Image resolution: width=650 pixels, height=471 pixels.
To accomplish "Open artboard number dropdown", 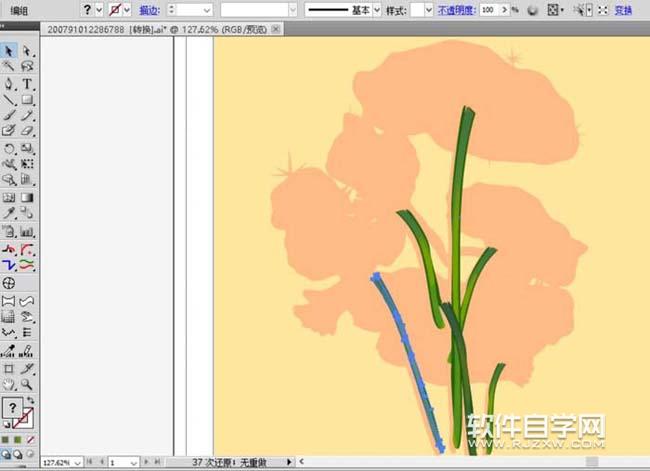I will (x=133, y=463).
